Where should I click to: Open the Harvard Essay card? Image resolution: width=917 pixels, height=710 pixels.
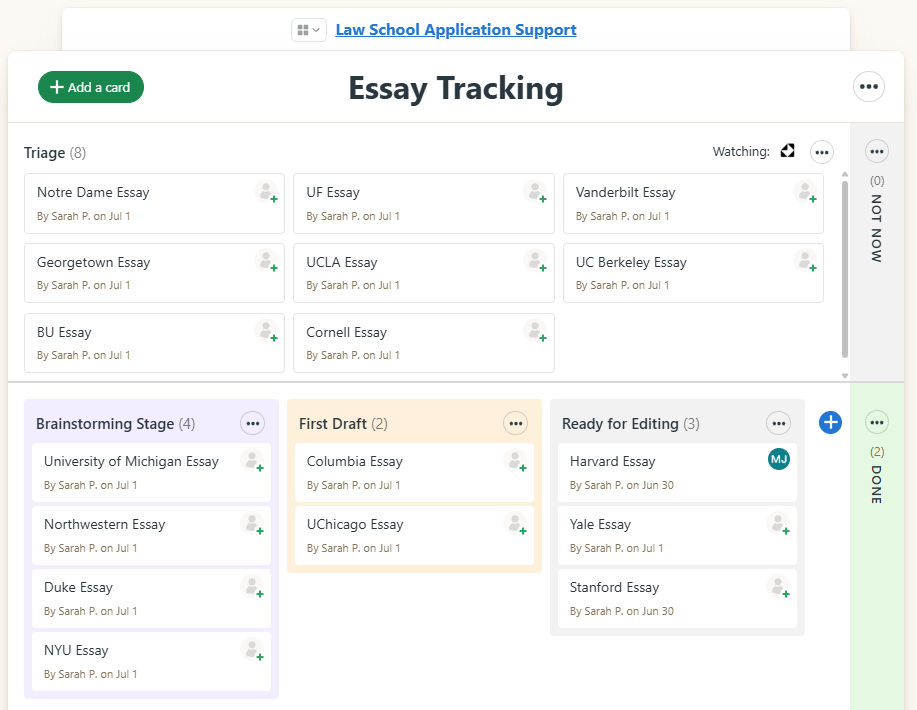pyautogui.click(x=677, y=473)
